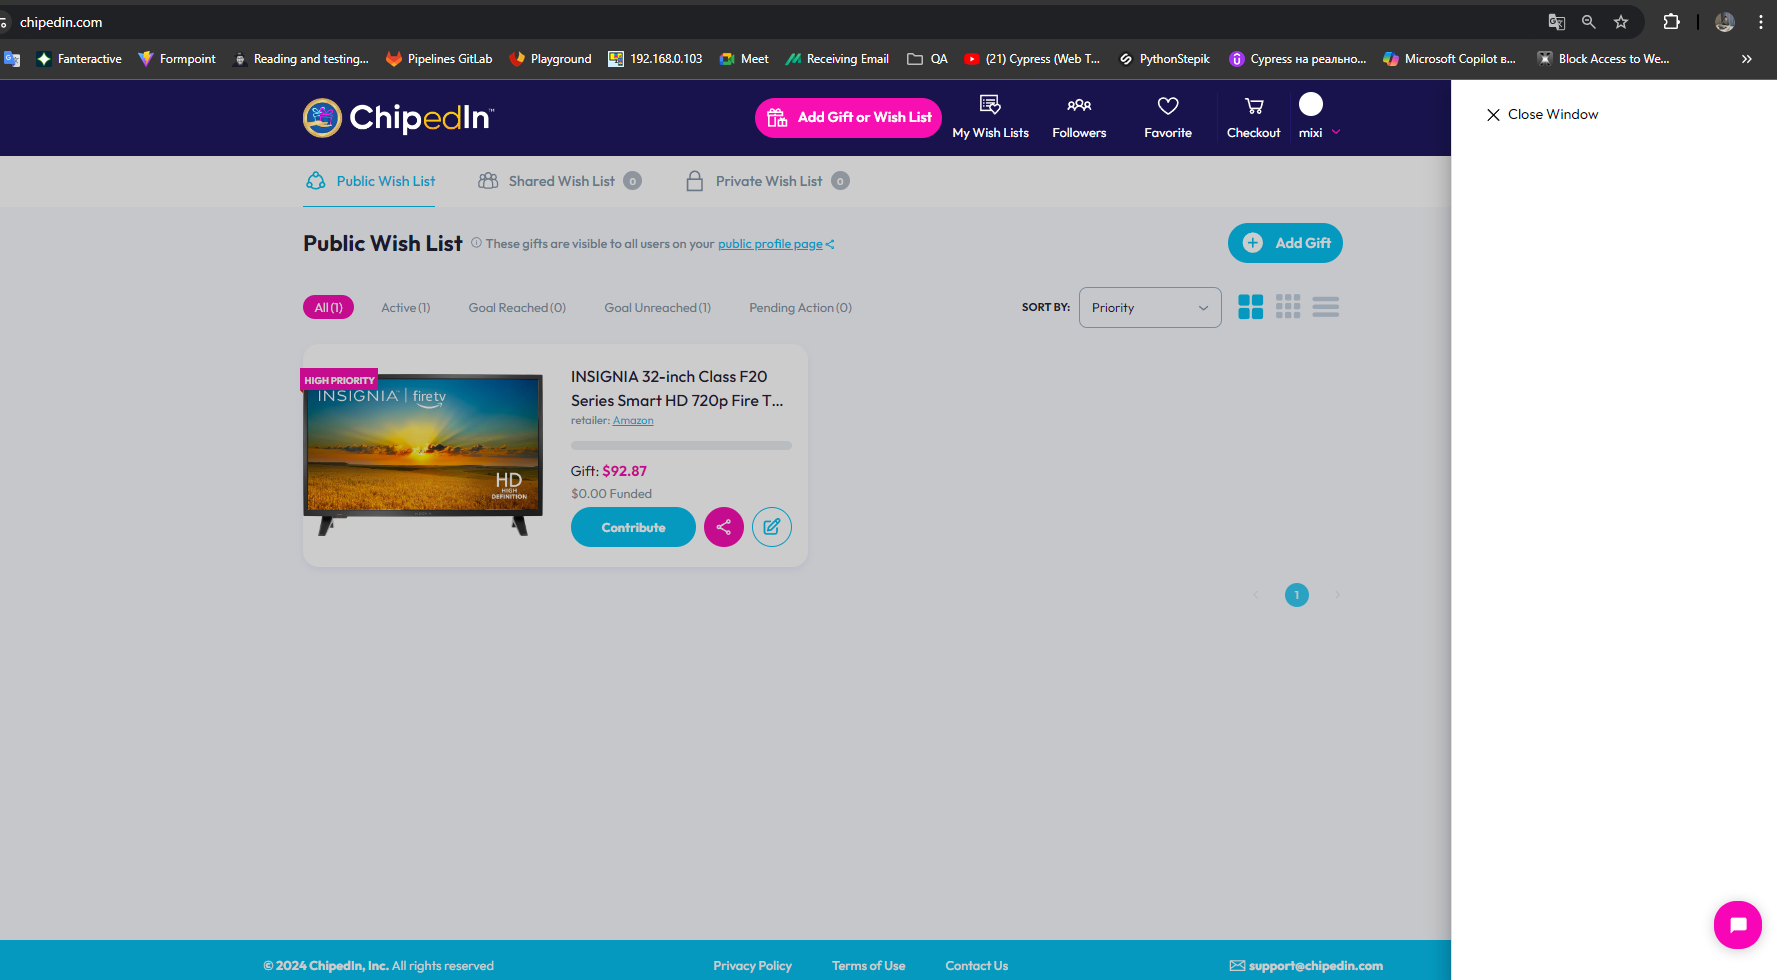The height and width of the screenshot is (980, 1777).
Task: Click the ChipedIn logo
Action: pyautogui.click(x=398, y=118)
